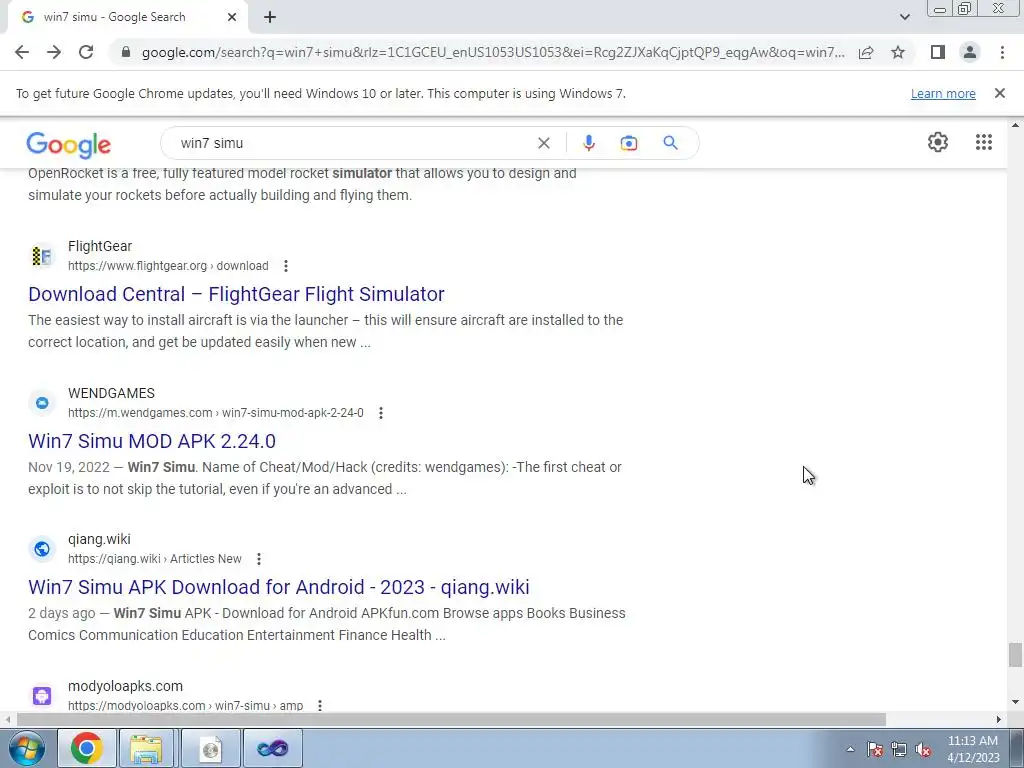1024x768 pixels.
Task: Clear the search box text
Action: 543,143
